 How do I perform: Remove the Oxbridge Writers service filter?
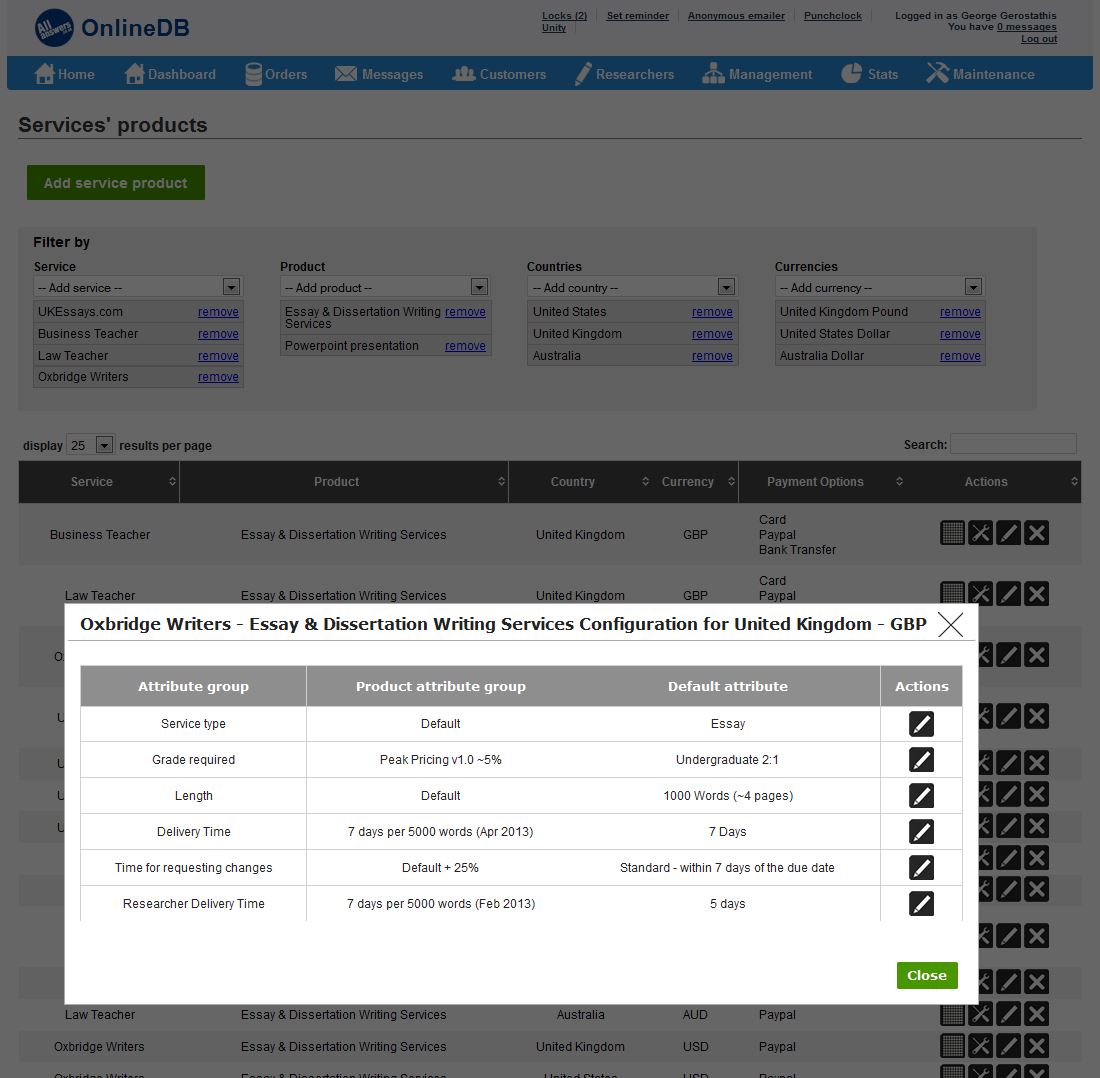[x=218, y=377]
